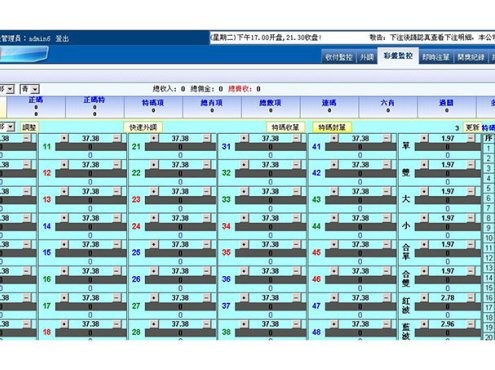Click the minus button for number 22 odds
Viewport: 495px width, 370px height.
point(207,165)
